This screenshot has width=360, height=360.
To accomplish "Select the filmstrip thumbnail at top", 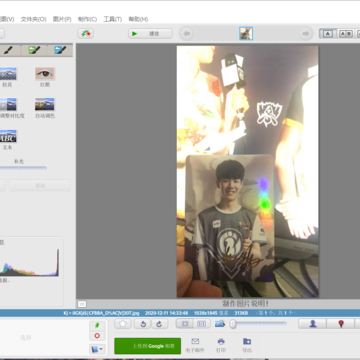I will [246, 34].
